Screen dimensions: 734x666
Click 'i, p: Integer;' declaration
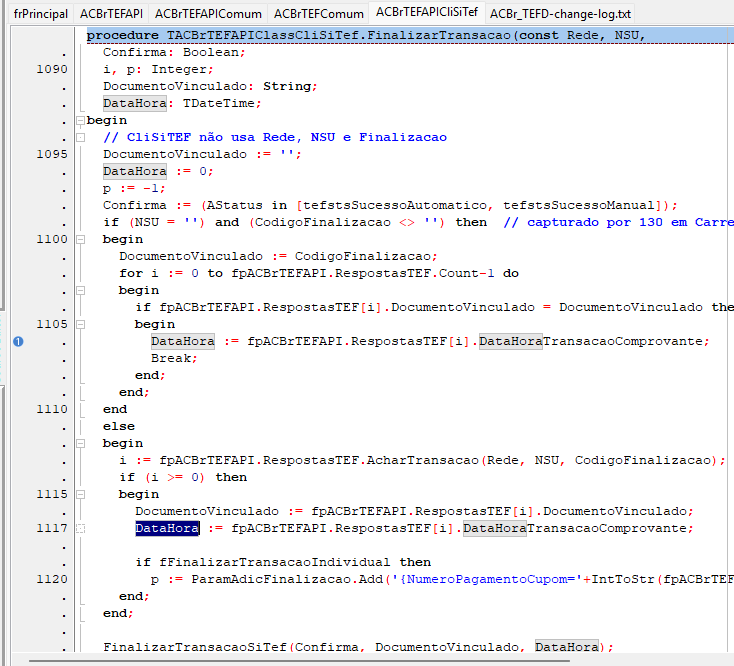click(x=158, y=69)
